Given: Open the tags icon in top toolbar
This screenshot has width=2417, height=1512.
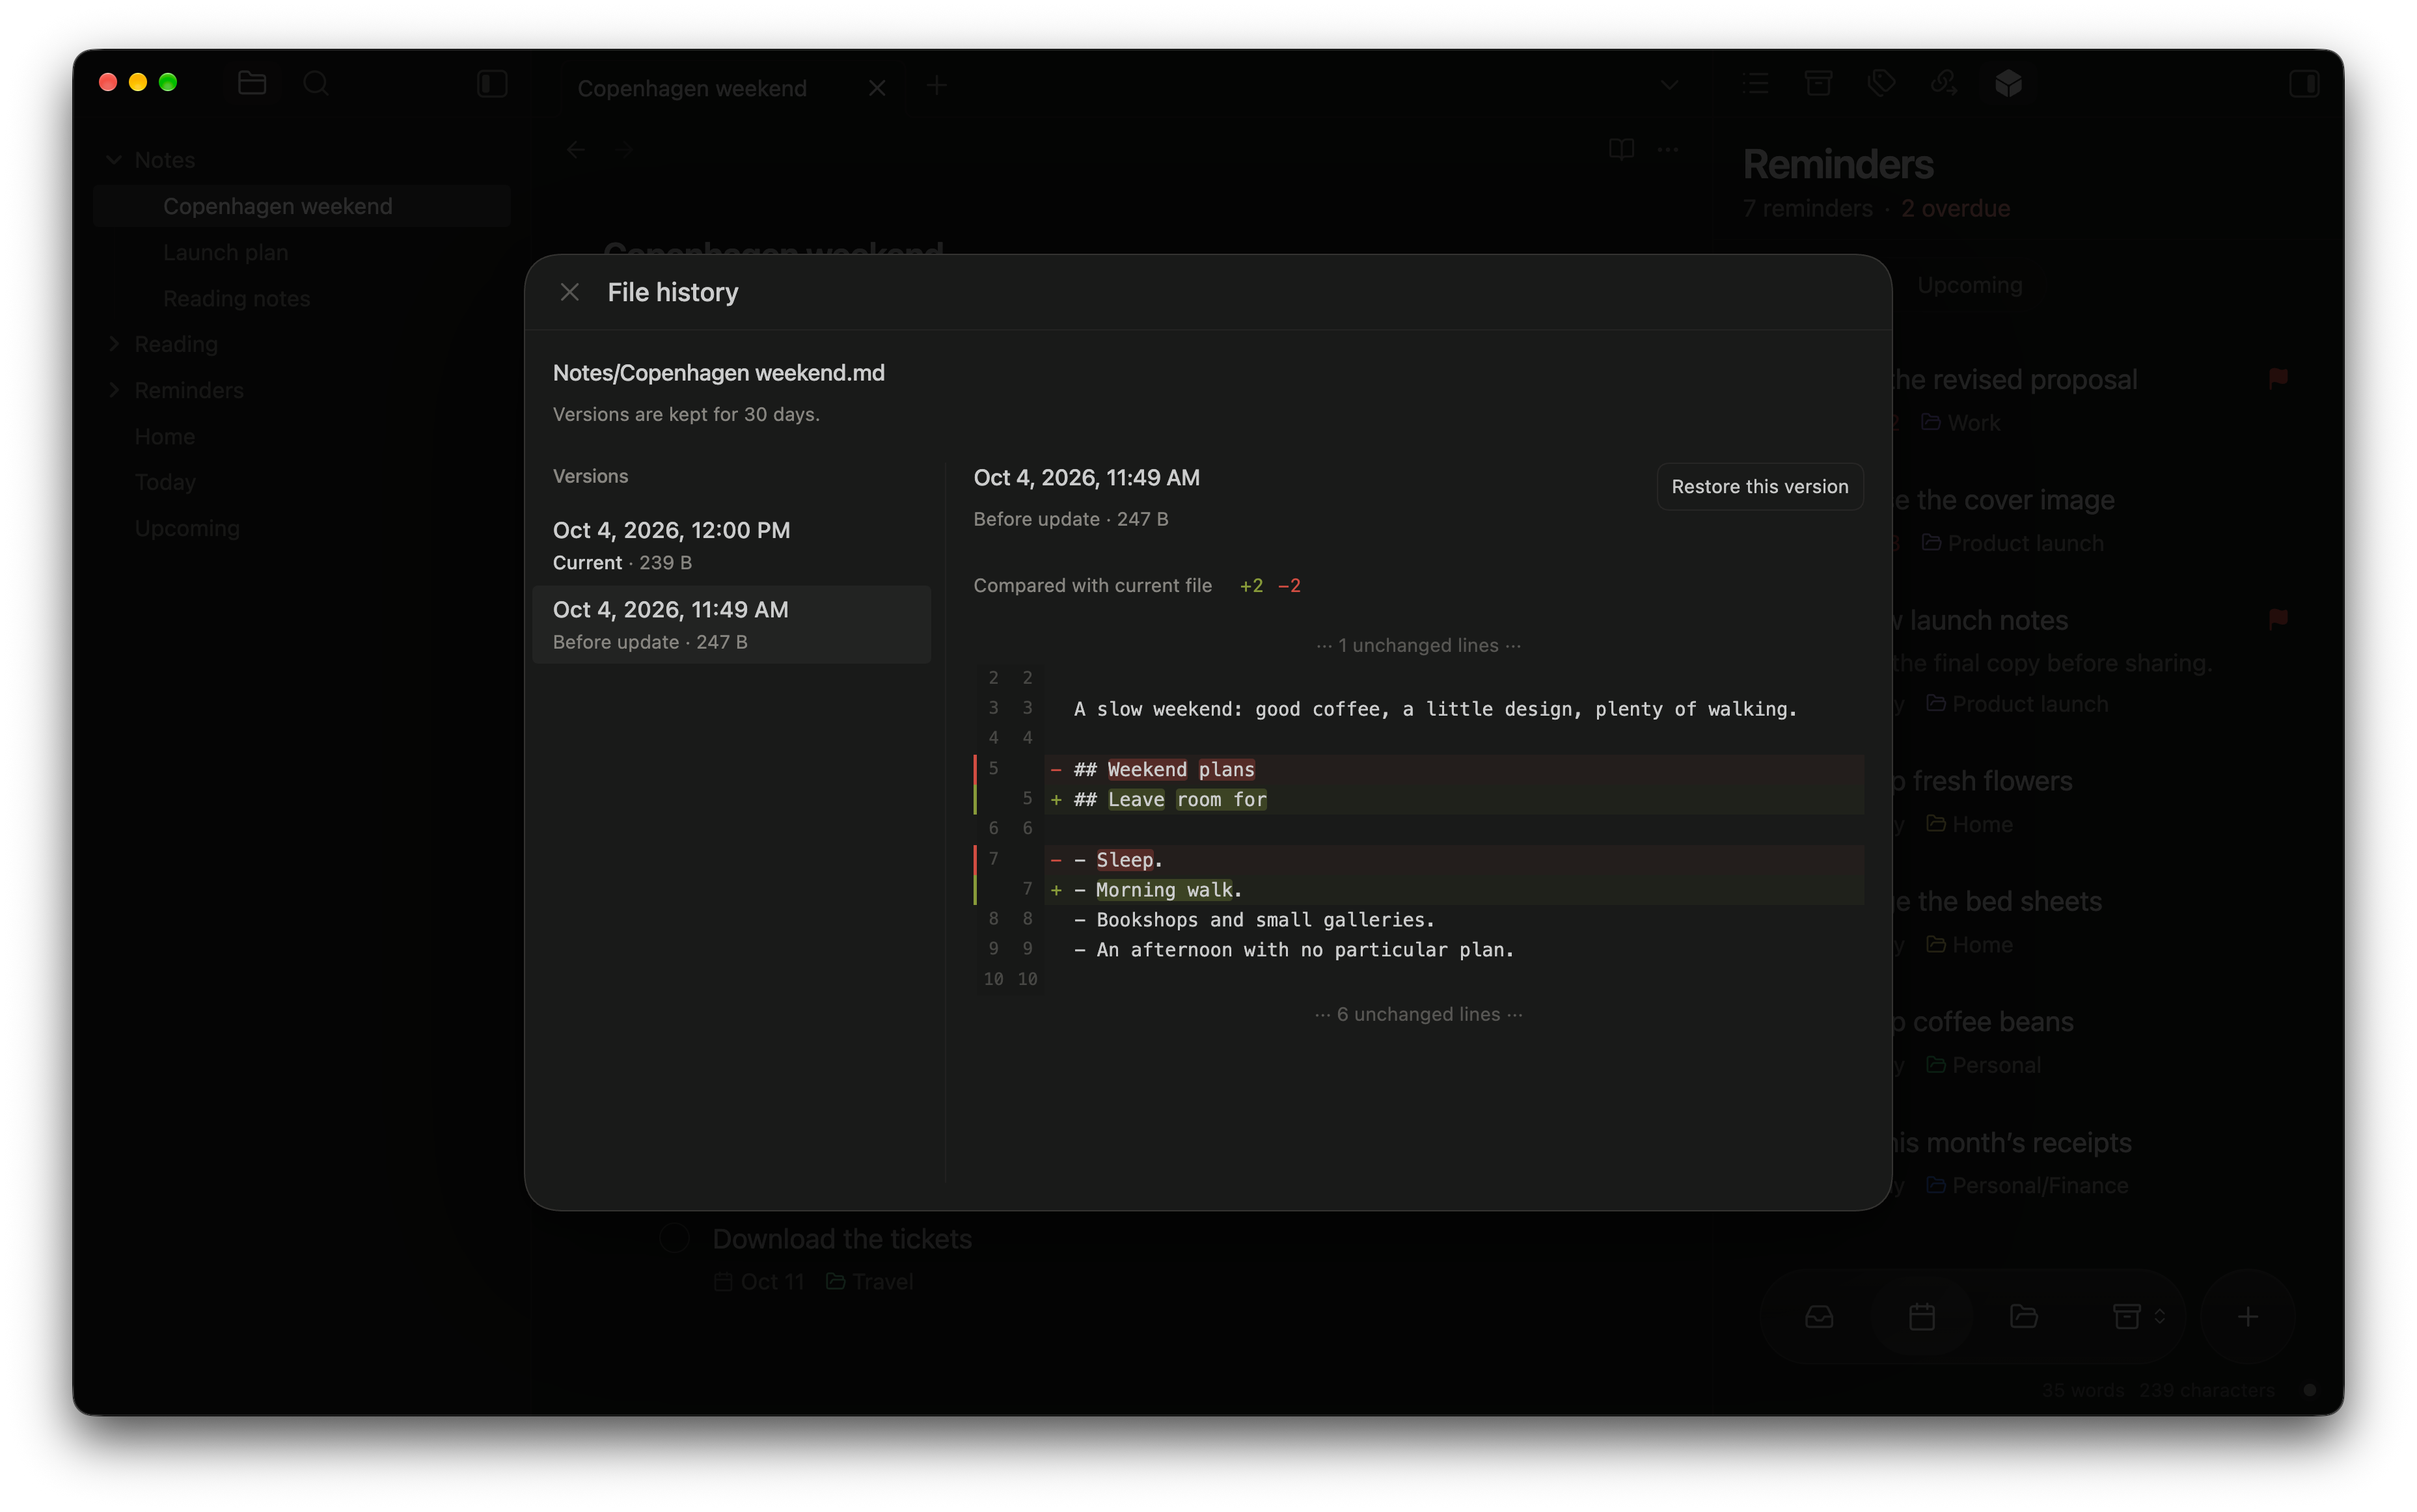Looking at the screenshot, I should [x=1881, y=83].
